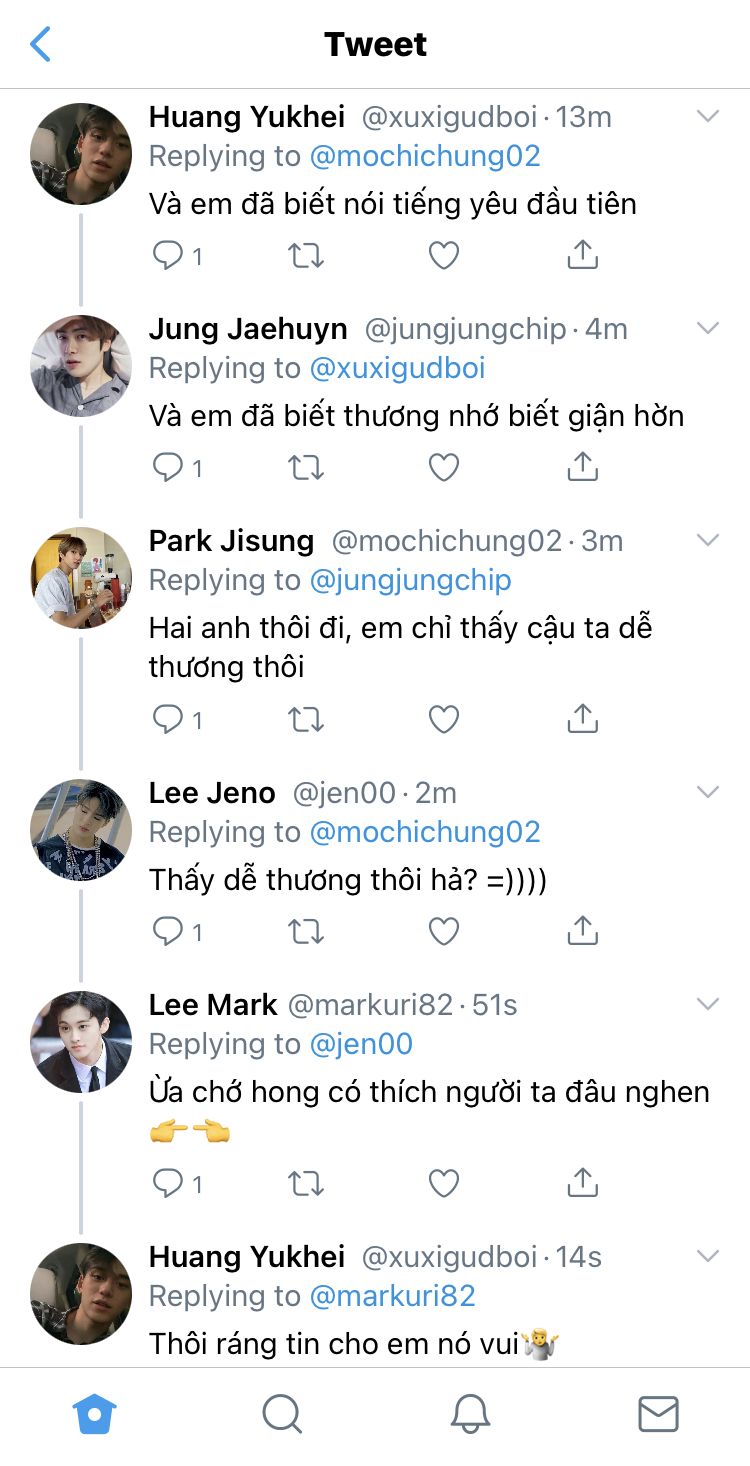This screenshot has width=750, height=1466.
Task: Go back using the top-left arrow
Action: coord(41,45)
